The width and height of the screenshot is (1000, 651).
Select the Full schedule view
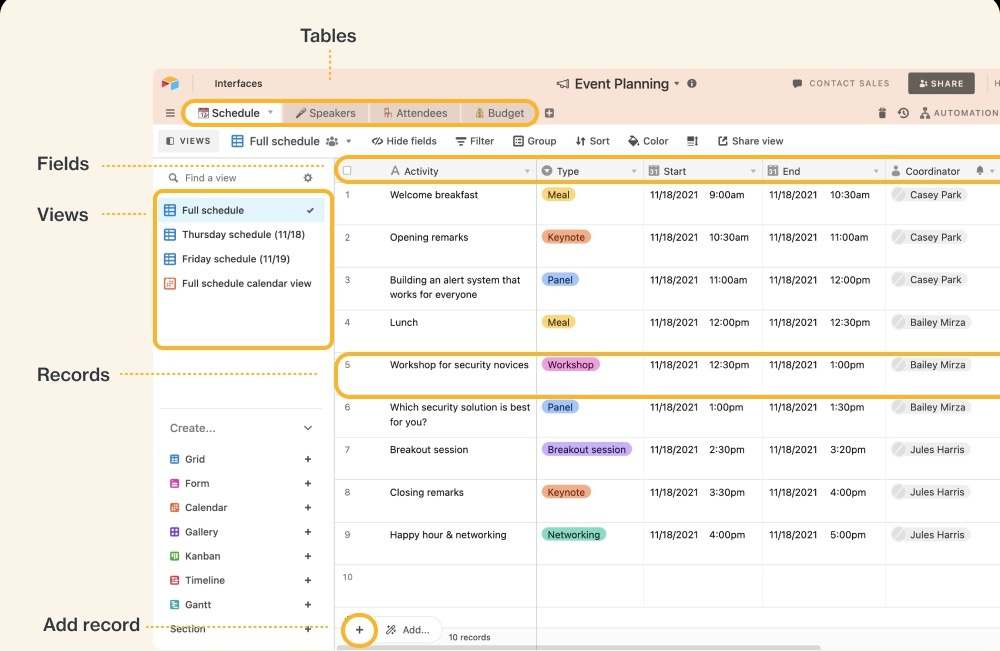coord(241,210)
